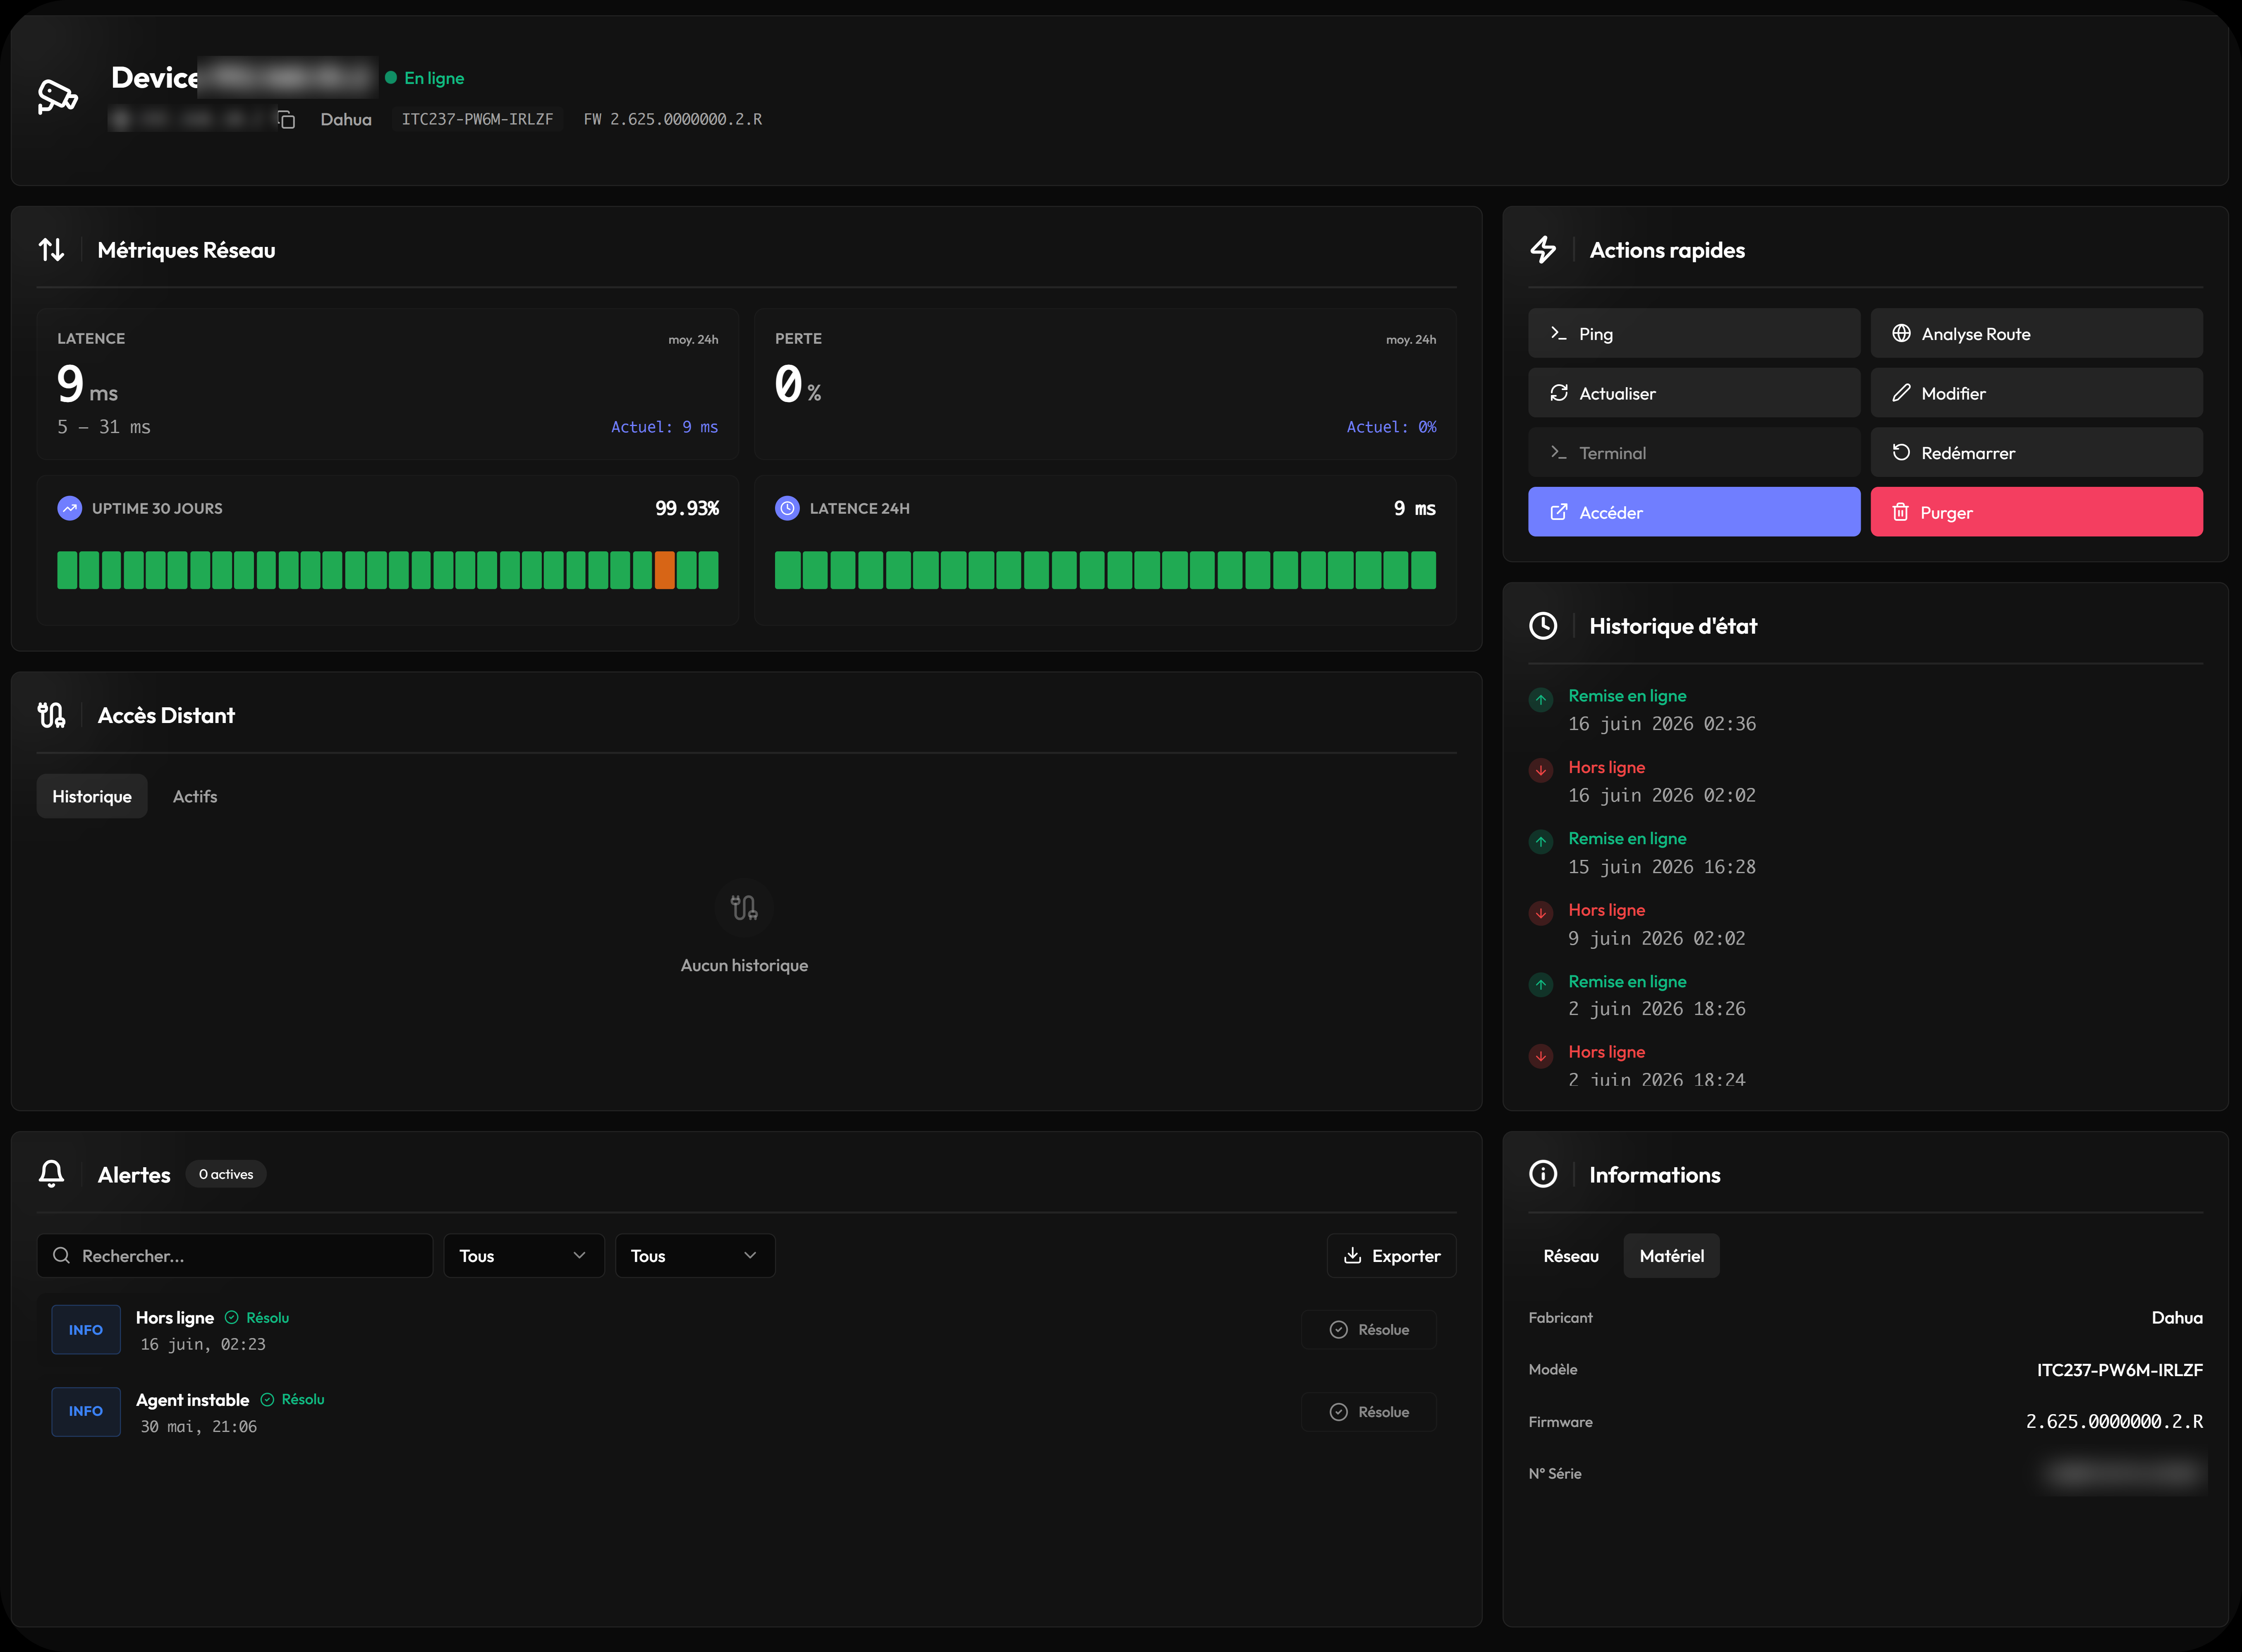
Task: Click the Actuel: 9 ms latency value
Action: point(665,427)
